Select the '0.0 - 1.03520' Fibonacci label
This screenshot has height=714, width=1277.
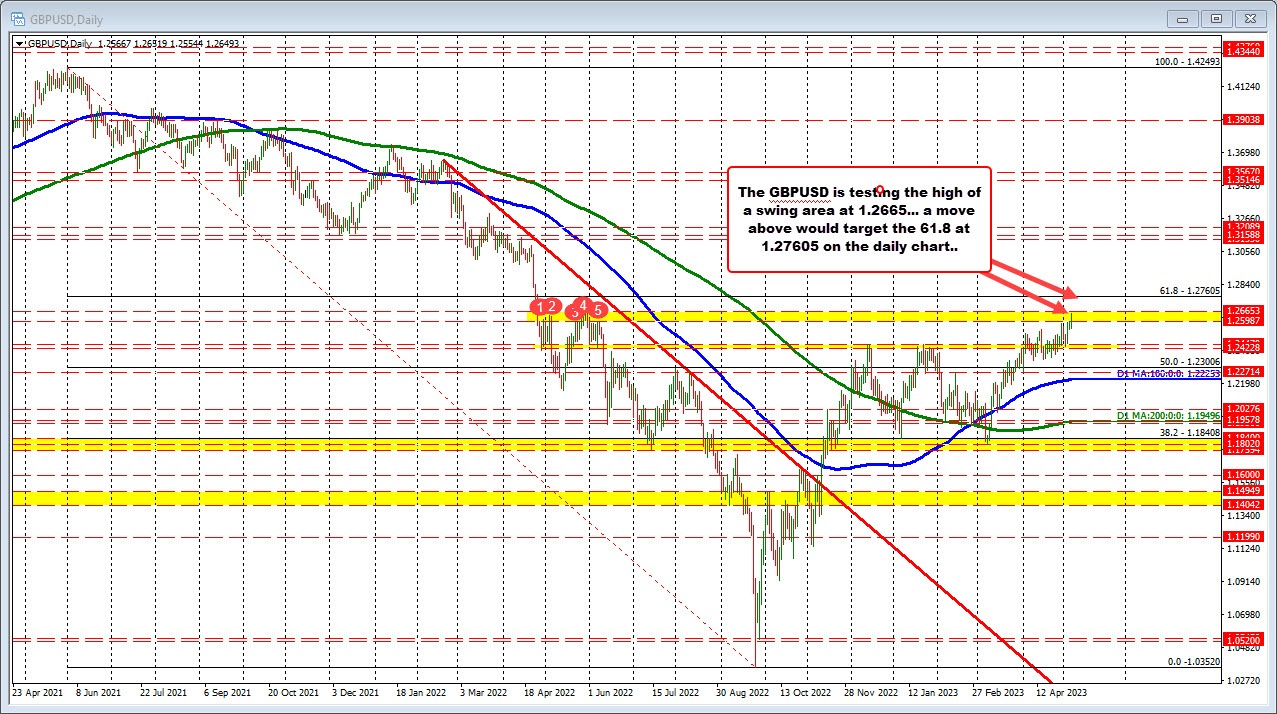[x=1192, y=661]
